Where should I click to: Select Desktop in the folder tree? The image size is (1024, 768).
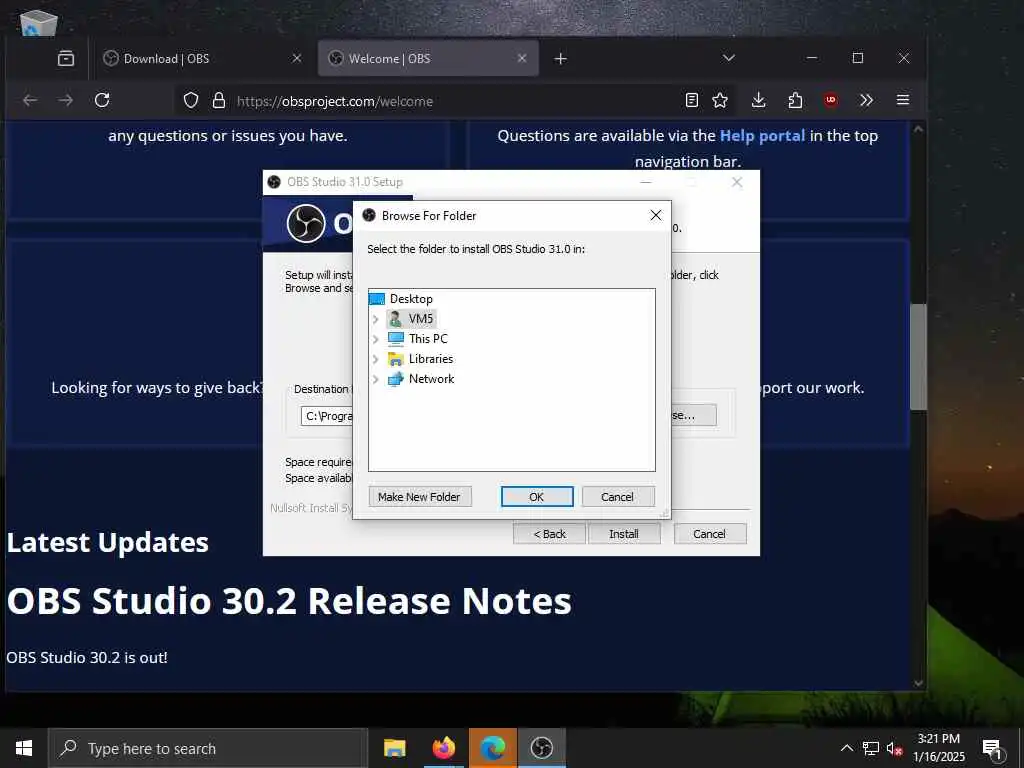tap(411, 299)
